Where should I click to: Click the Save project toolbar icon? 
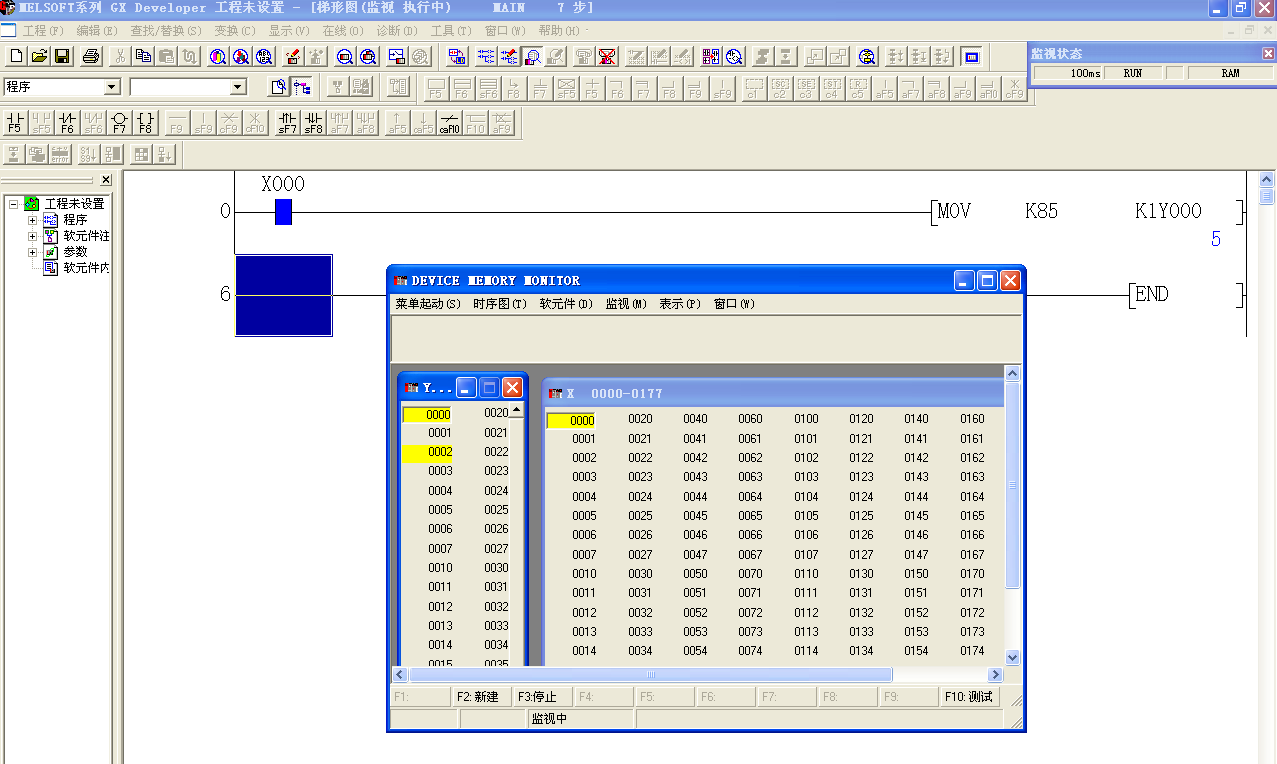tap(62, 56)
